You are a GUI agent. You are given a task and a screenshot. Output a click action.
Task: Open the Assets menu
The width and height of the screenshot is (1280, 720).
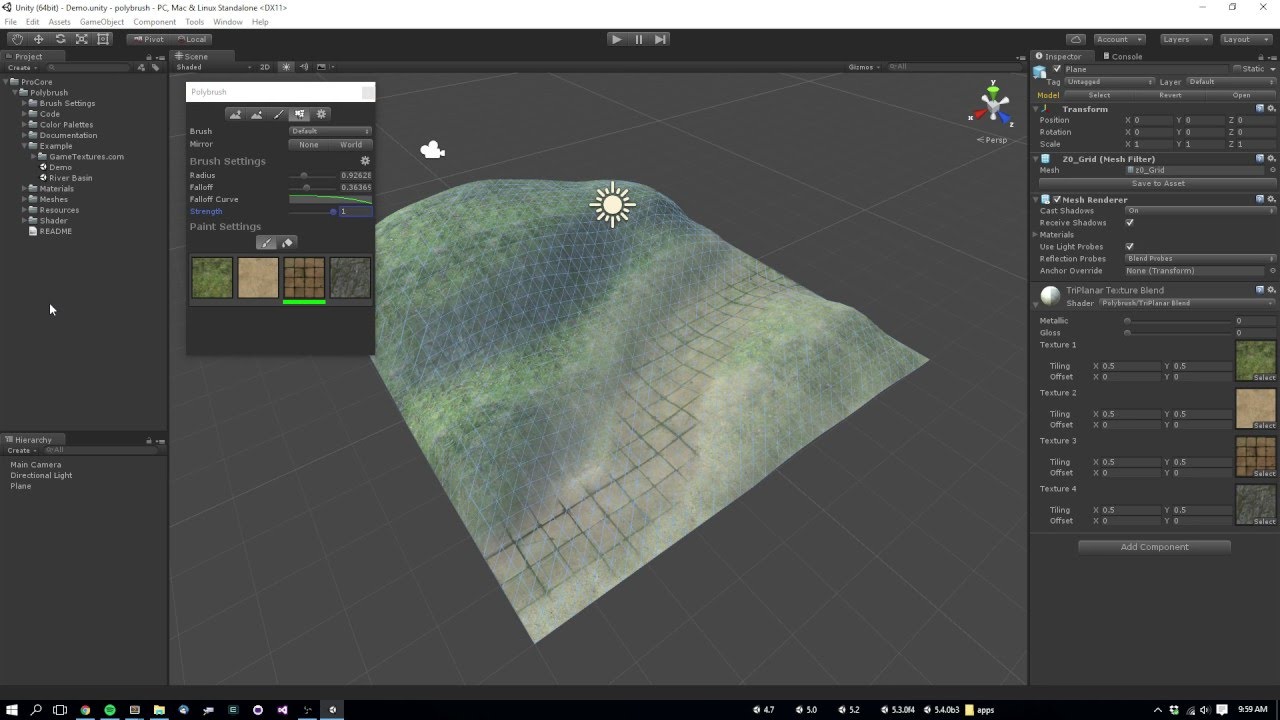[x=60, y=21]
